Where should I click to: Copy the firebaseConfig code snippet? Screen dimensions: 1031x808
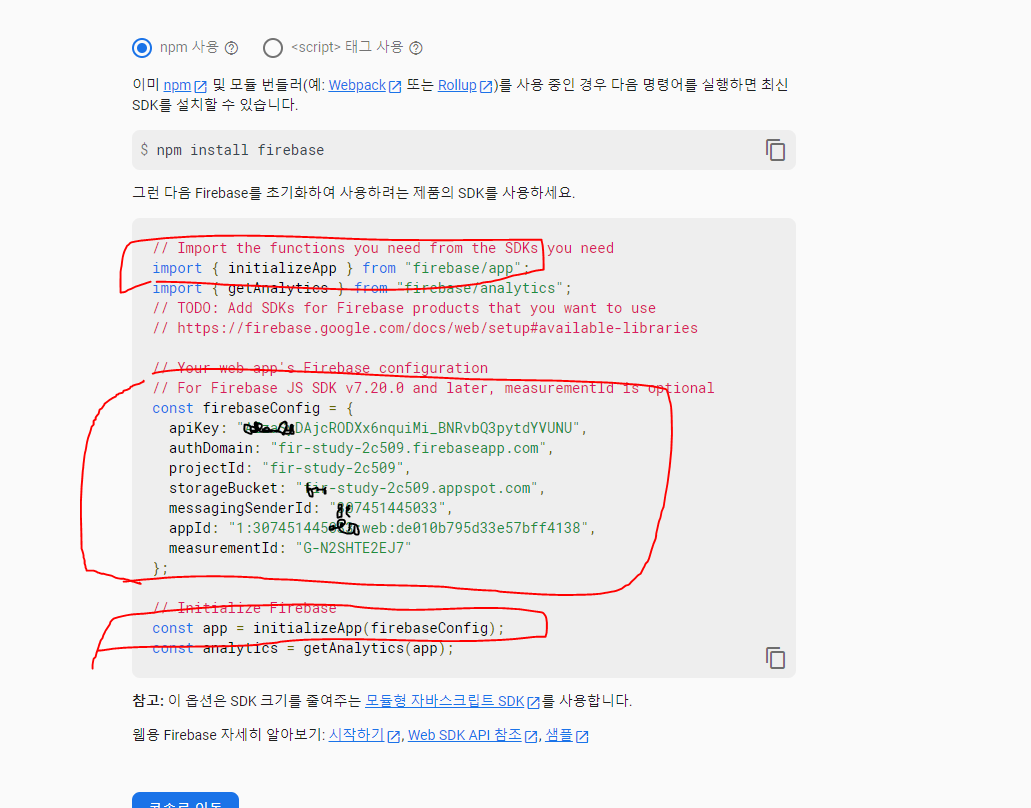click(x=775, y=657)
